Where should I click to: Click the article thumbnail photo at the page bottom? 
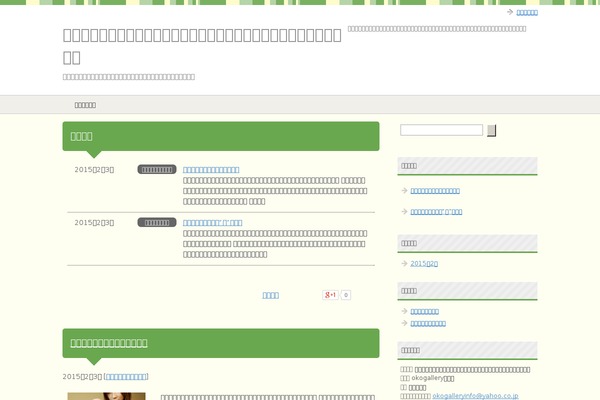(x=106, y=396)
